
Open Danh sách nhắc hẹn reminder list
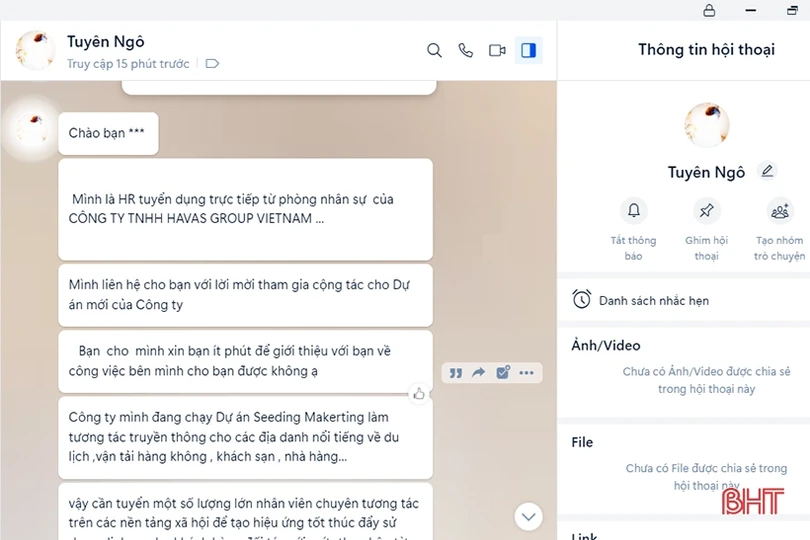tap(653, 300)
